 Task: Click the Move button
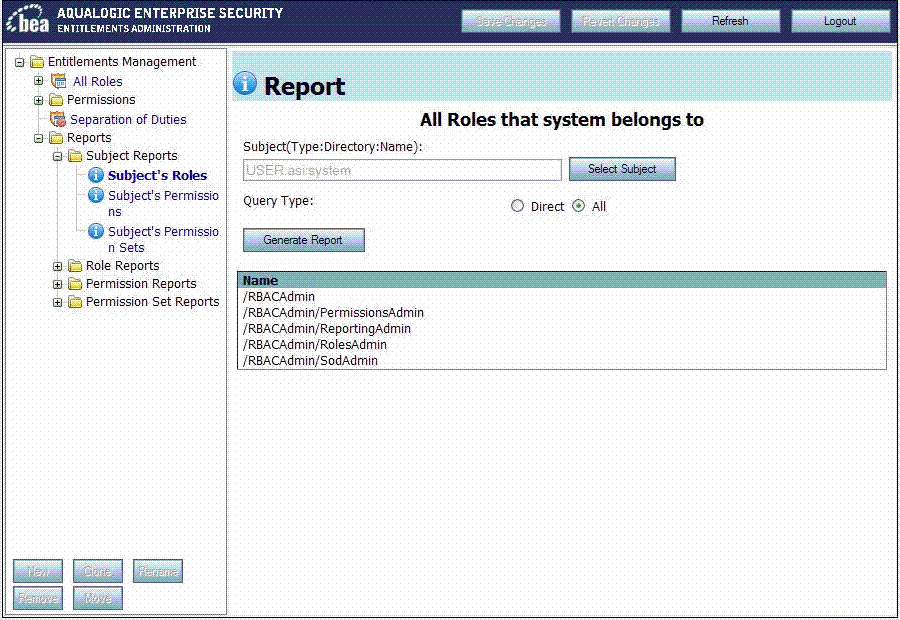click(x=98, y=598)
